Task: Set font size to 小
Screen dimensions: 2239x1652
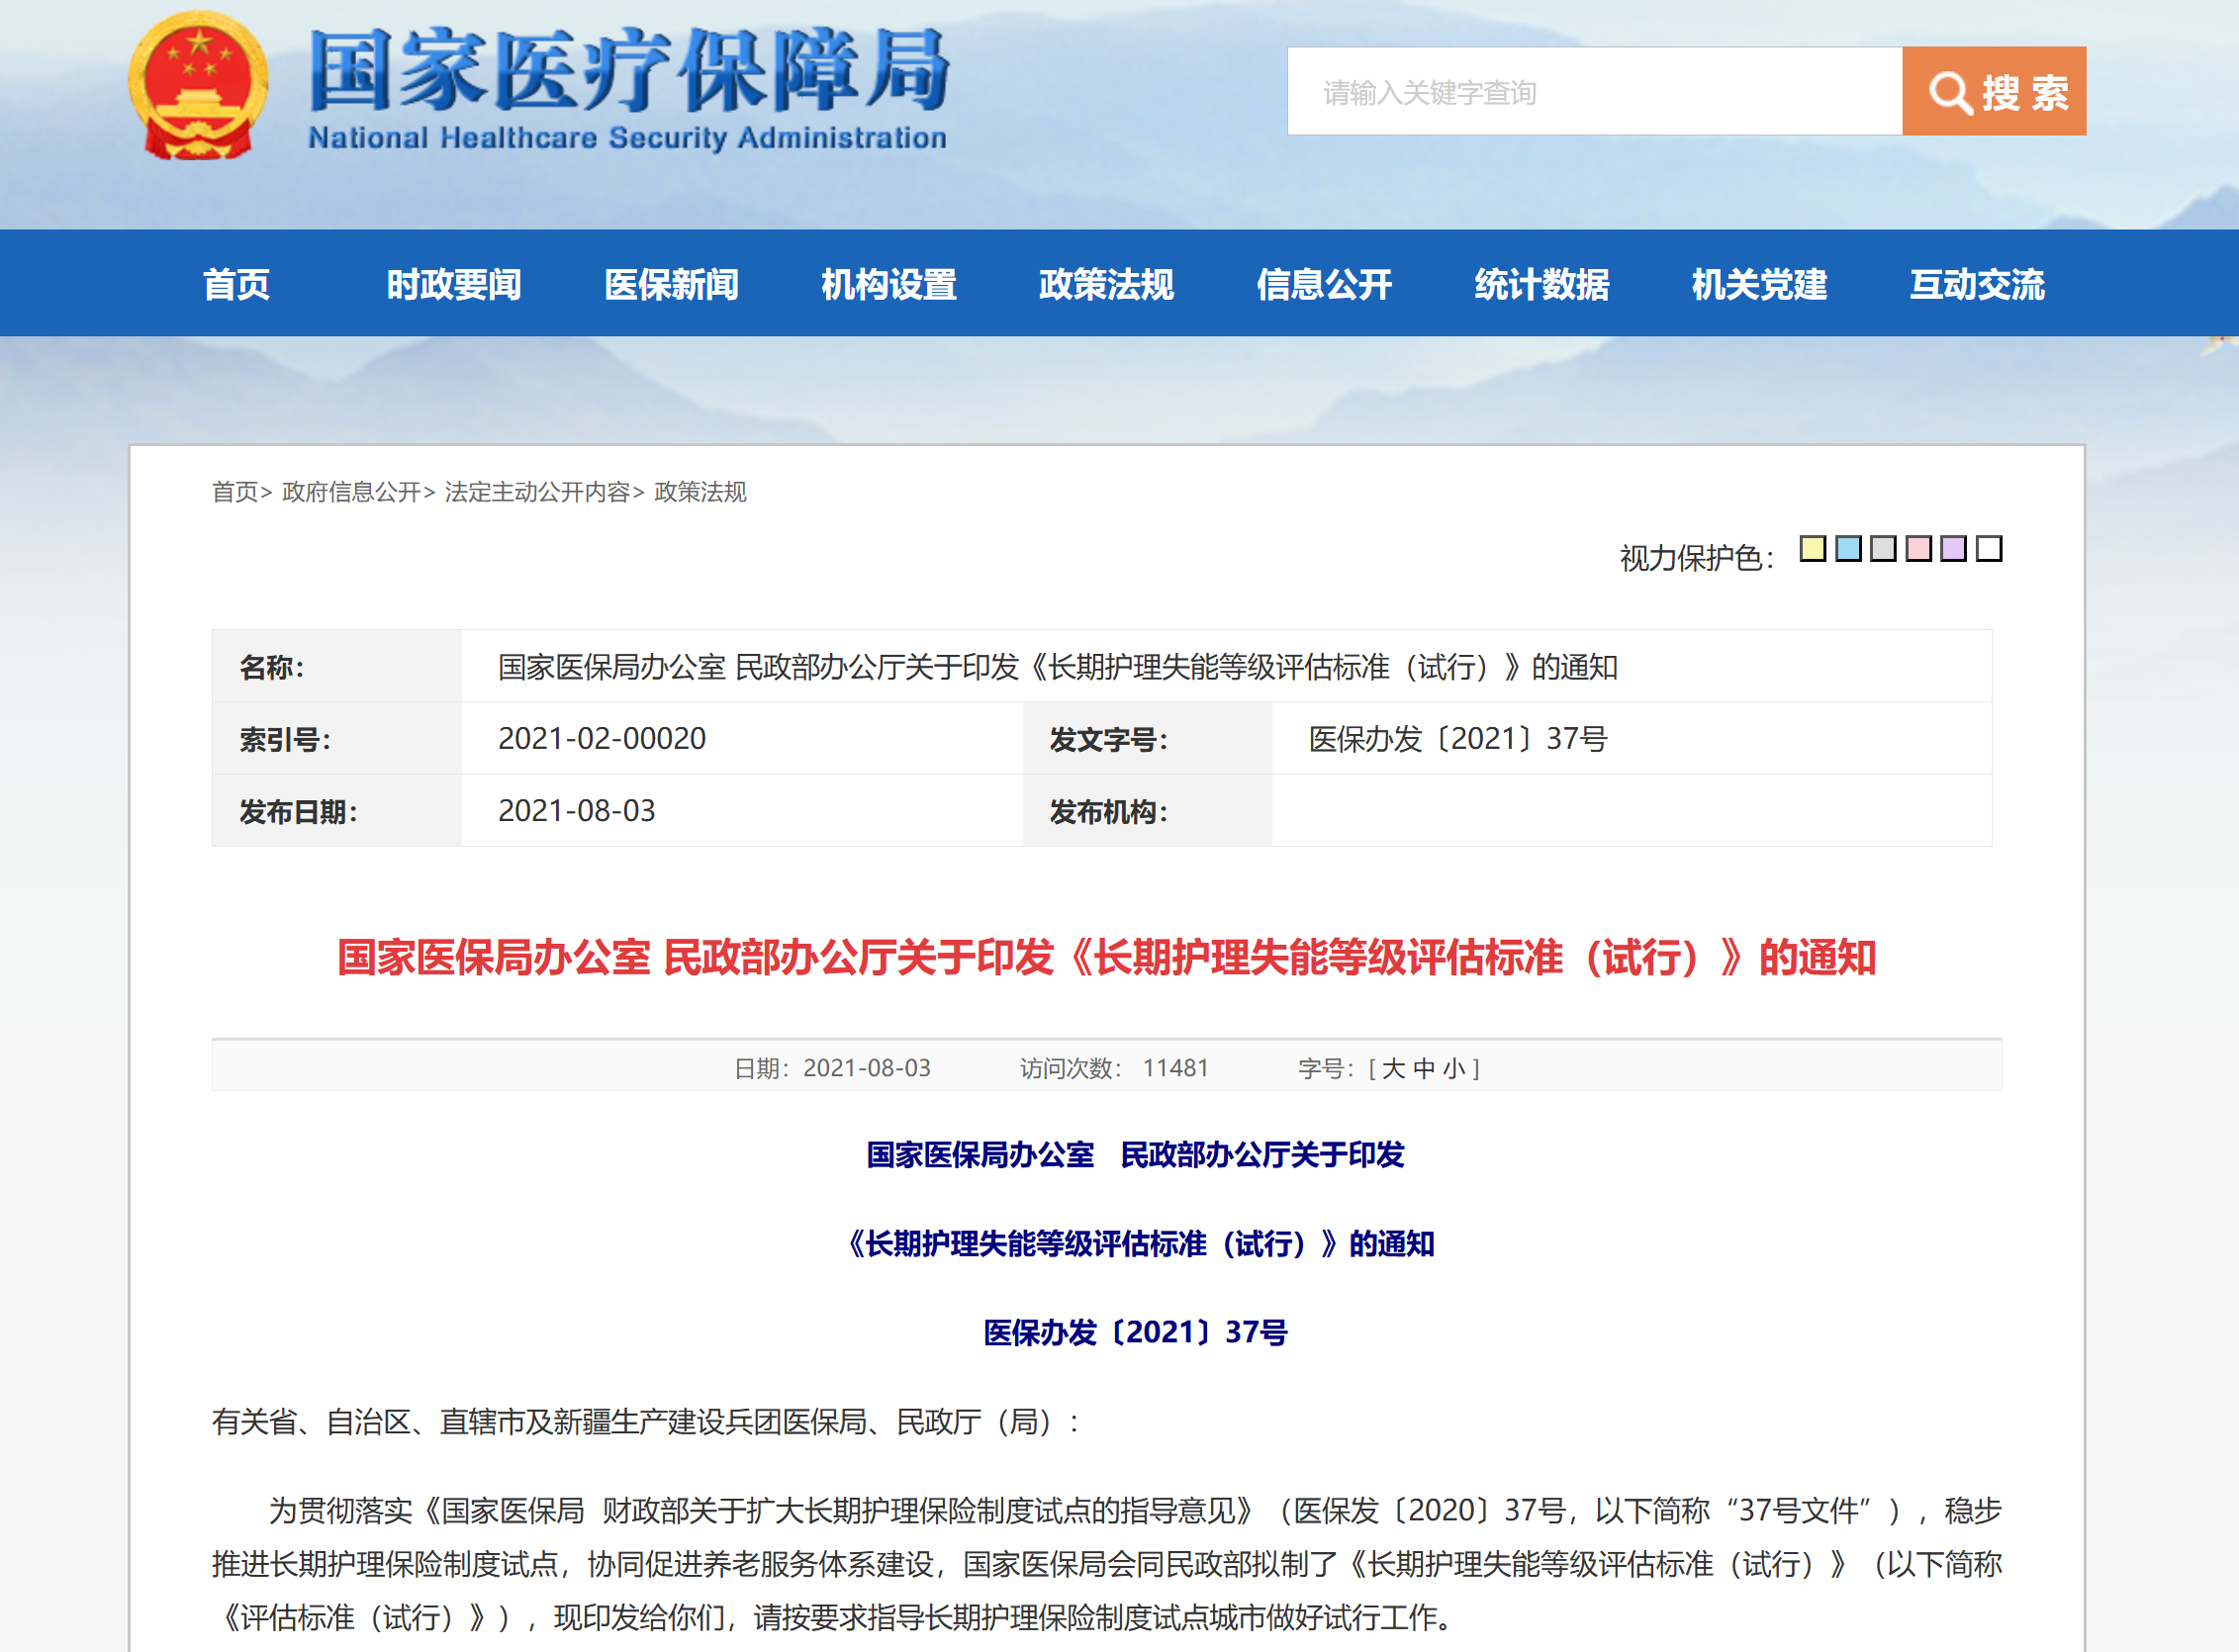Action: 1454,1068
